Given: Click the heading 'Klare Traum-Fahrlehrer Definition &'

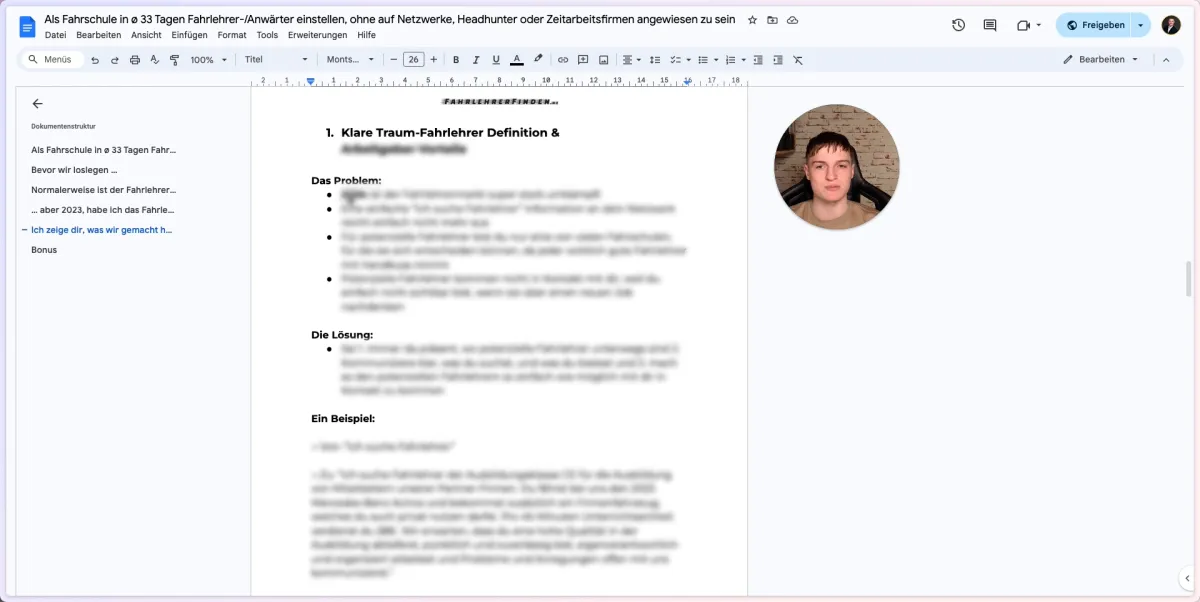Looking at the screenshot, I should pyautogui.click(x=450, y=132).
